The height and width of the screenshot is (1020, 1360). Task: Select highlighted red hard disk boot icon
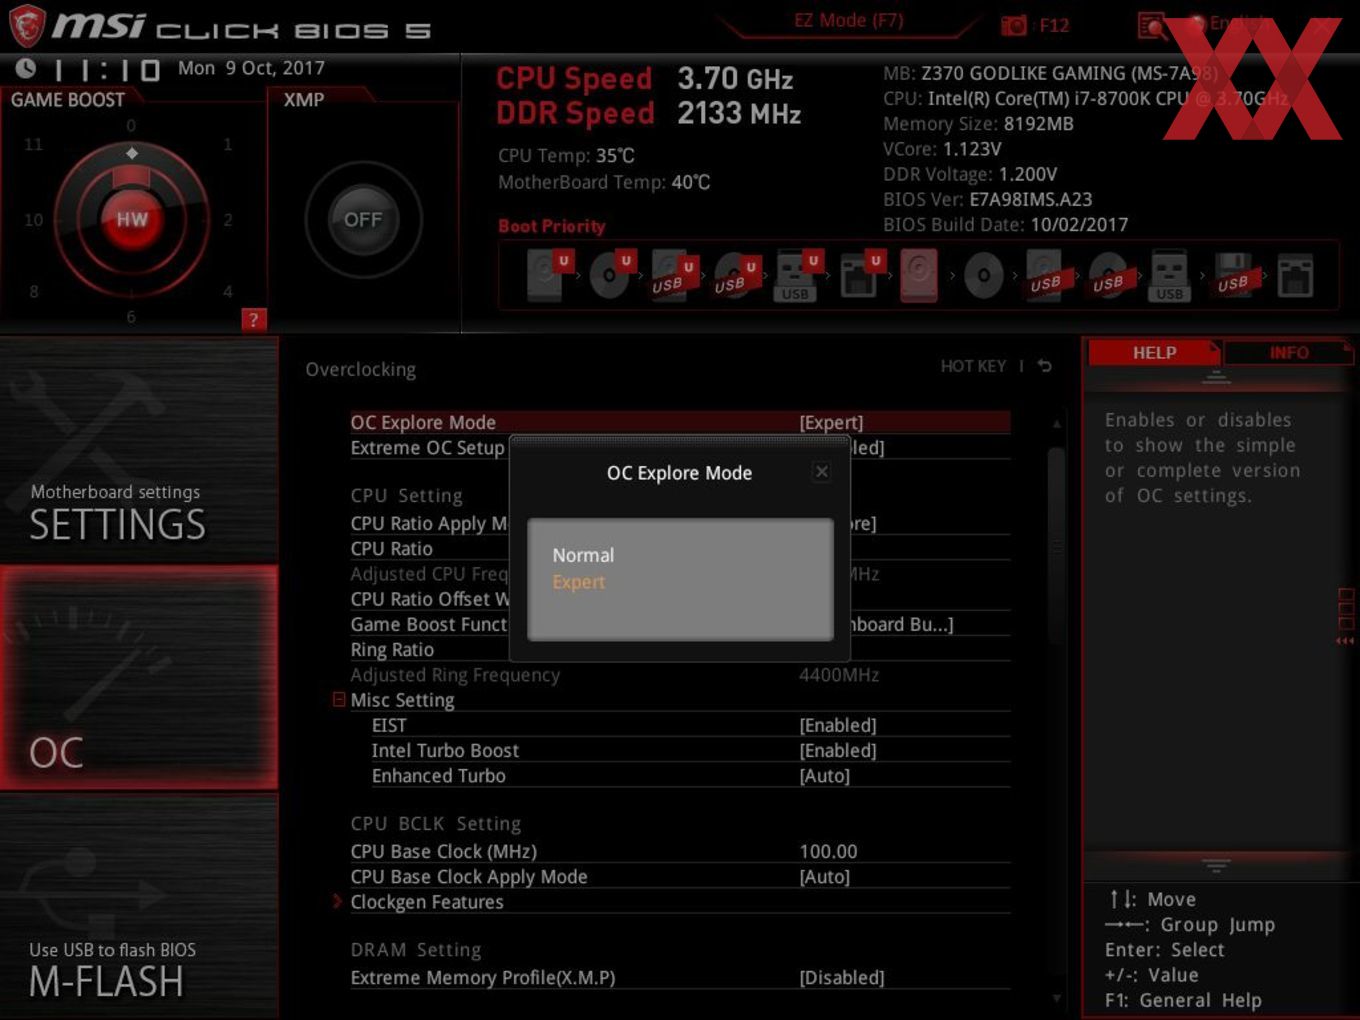click(919, 275)
